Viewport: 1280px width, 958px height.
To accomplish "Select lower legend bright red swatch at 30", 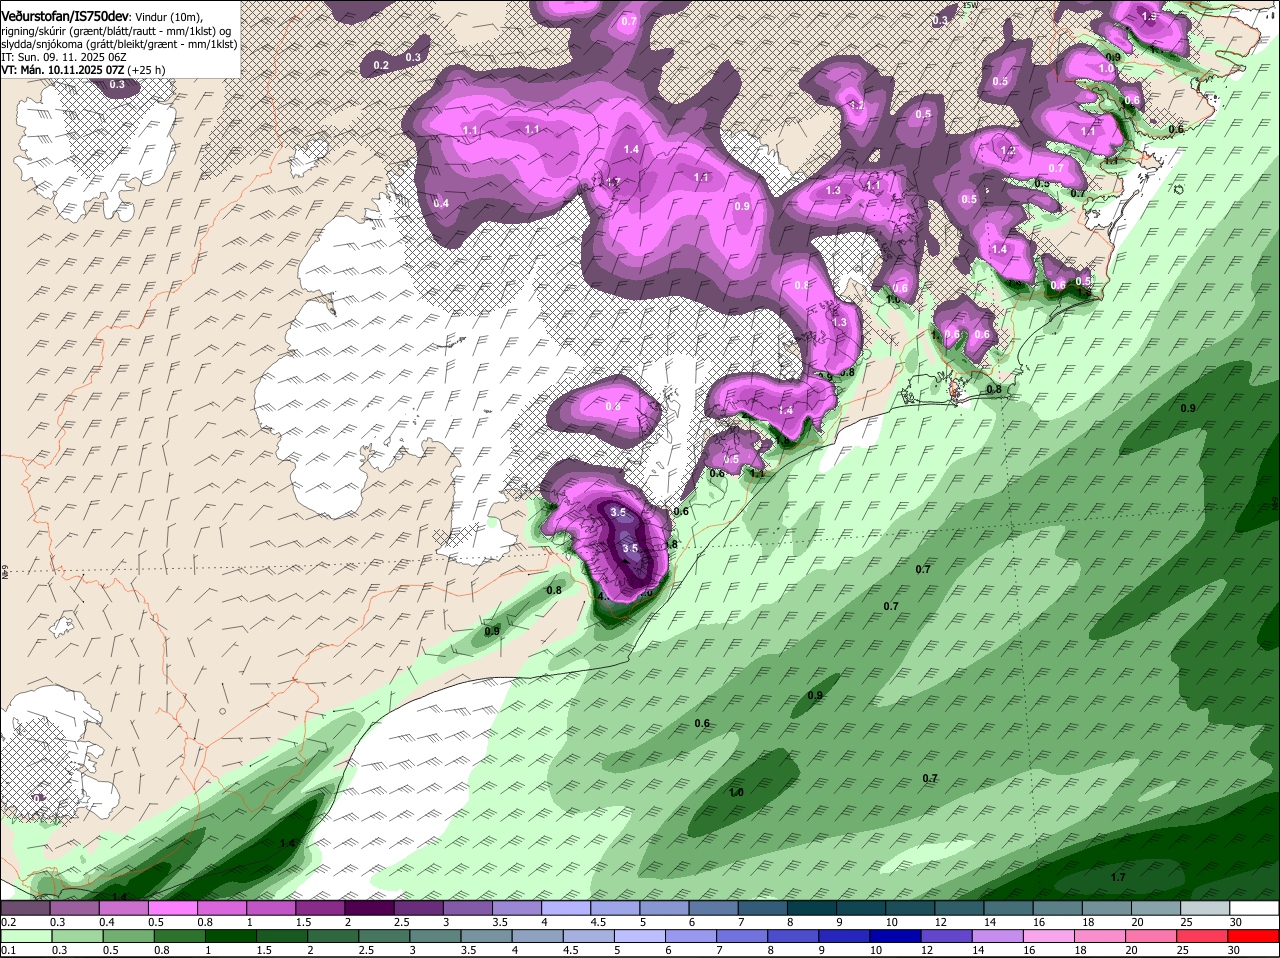I will [1255, 936].
